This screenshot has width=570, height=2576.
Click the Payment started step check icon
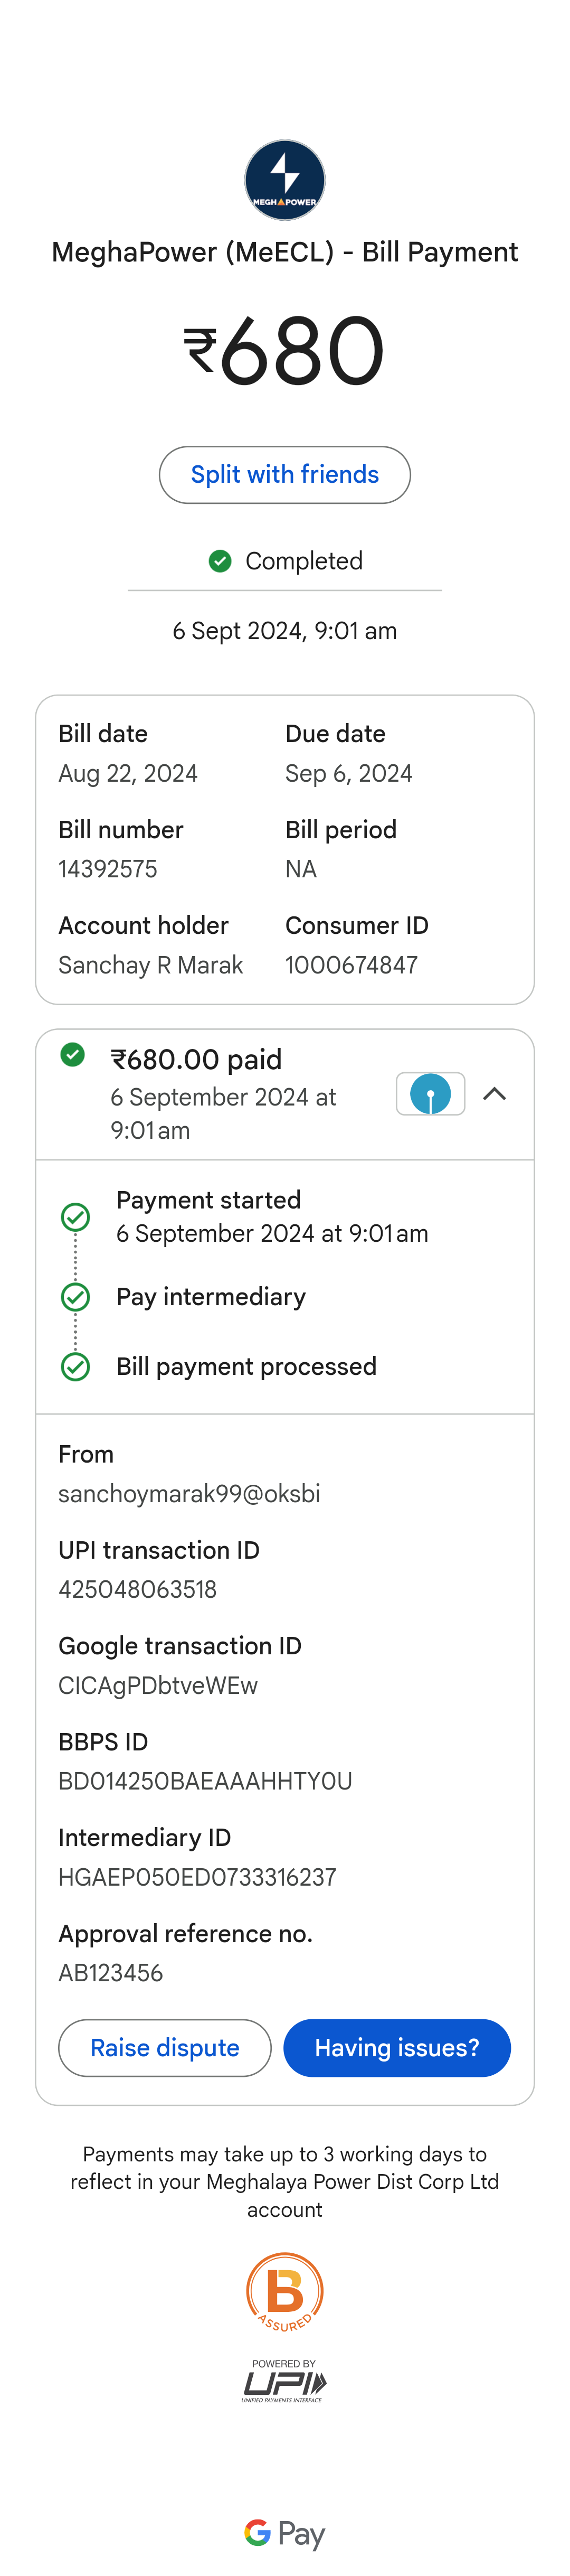tap(75, 1217)
